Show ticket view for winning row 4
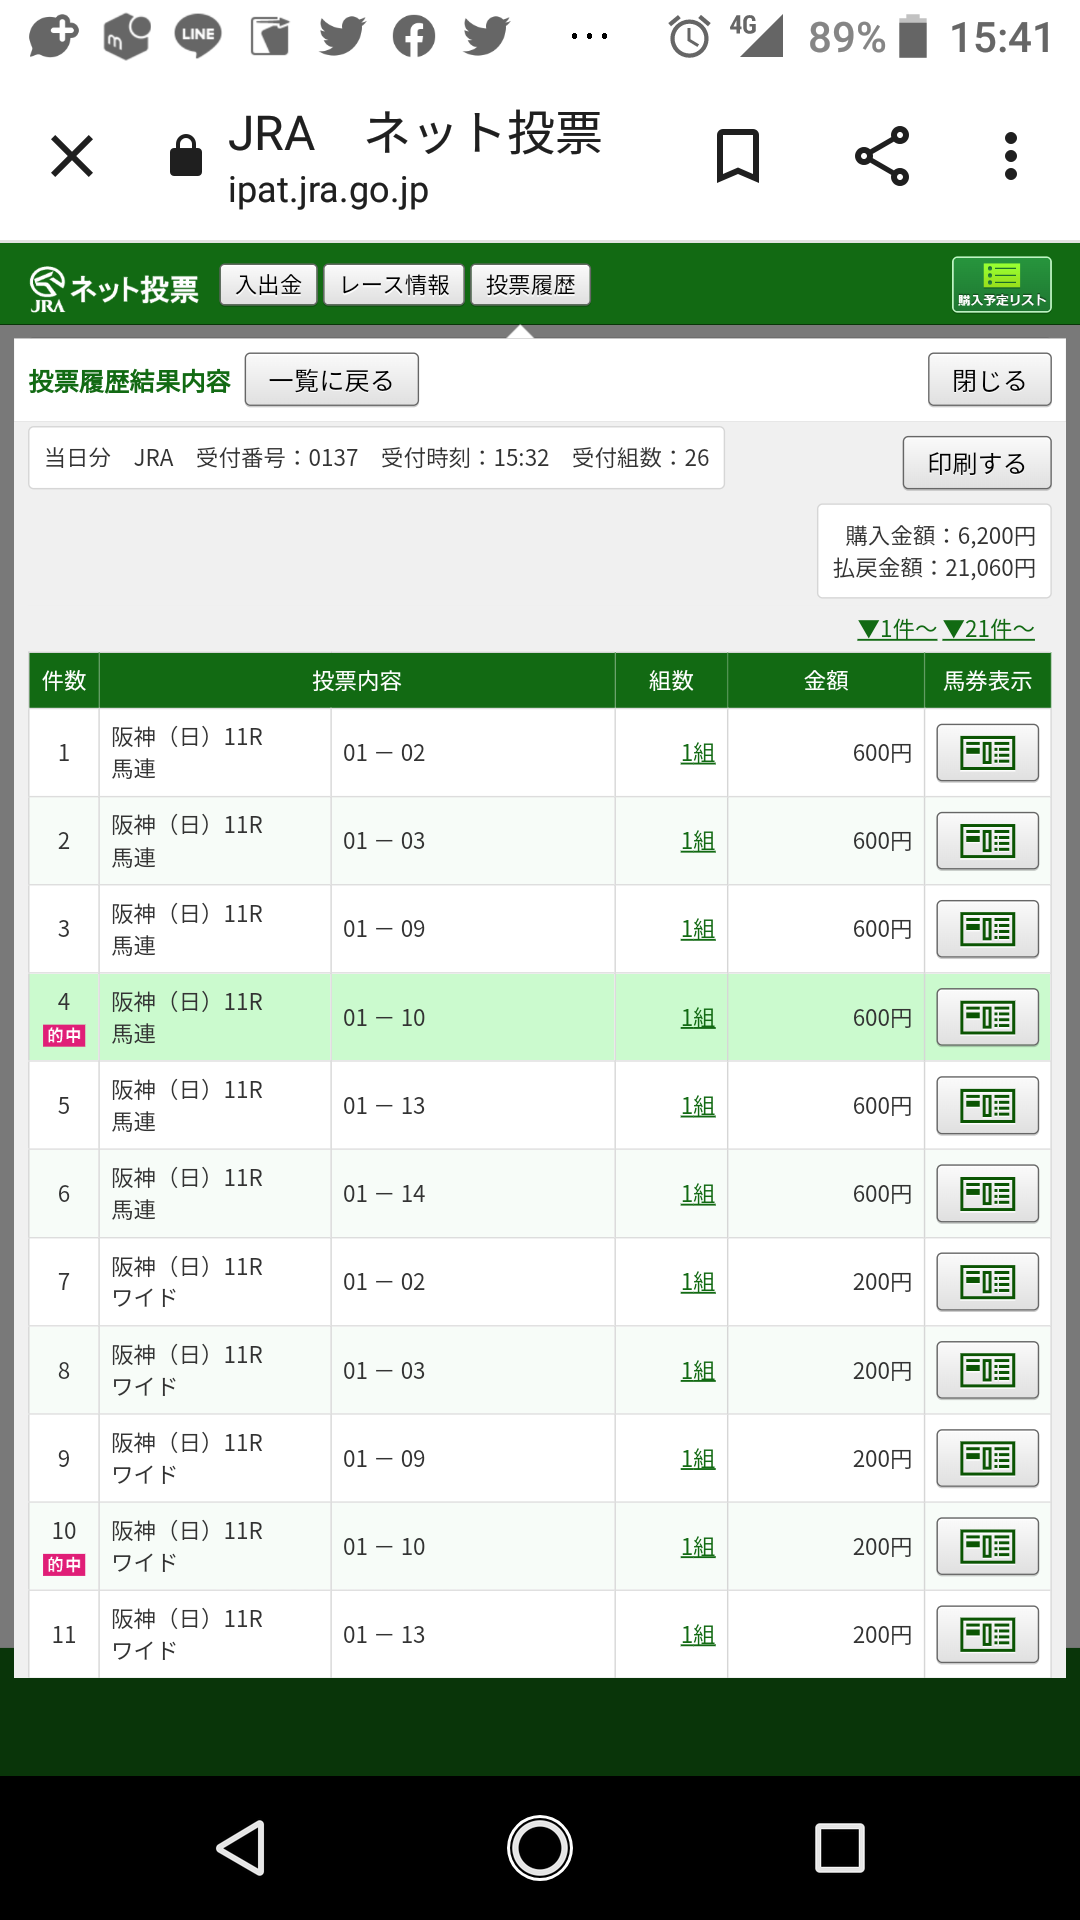Viewport: 1080px width, 1920px height. tap(987, 1017)
